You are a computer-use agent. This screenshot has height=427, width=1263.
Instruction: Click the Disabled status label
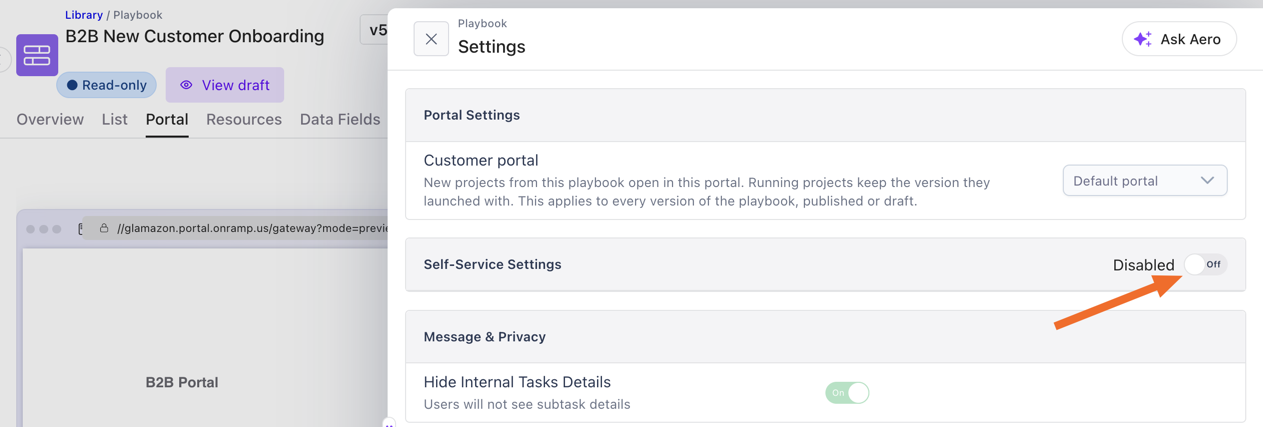click(1143, 265)
